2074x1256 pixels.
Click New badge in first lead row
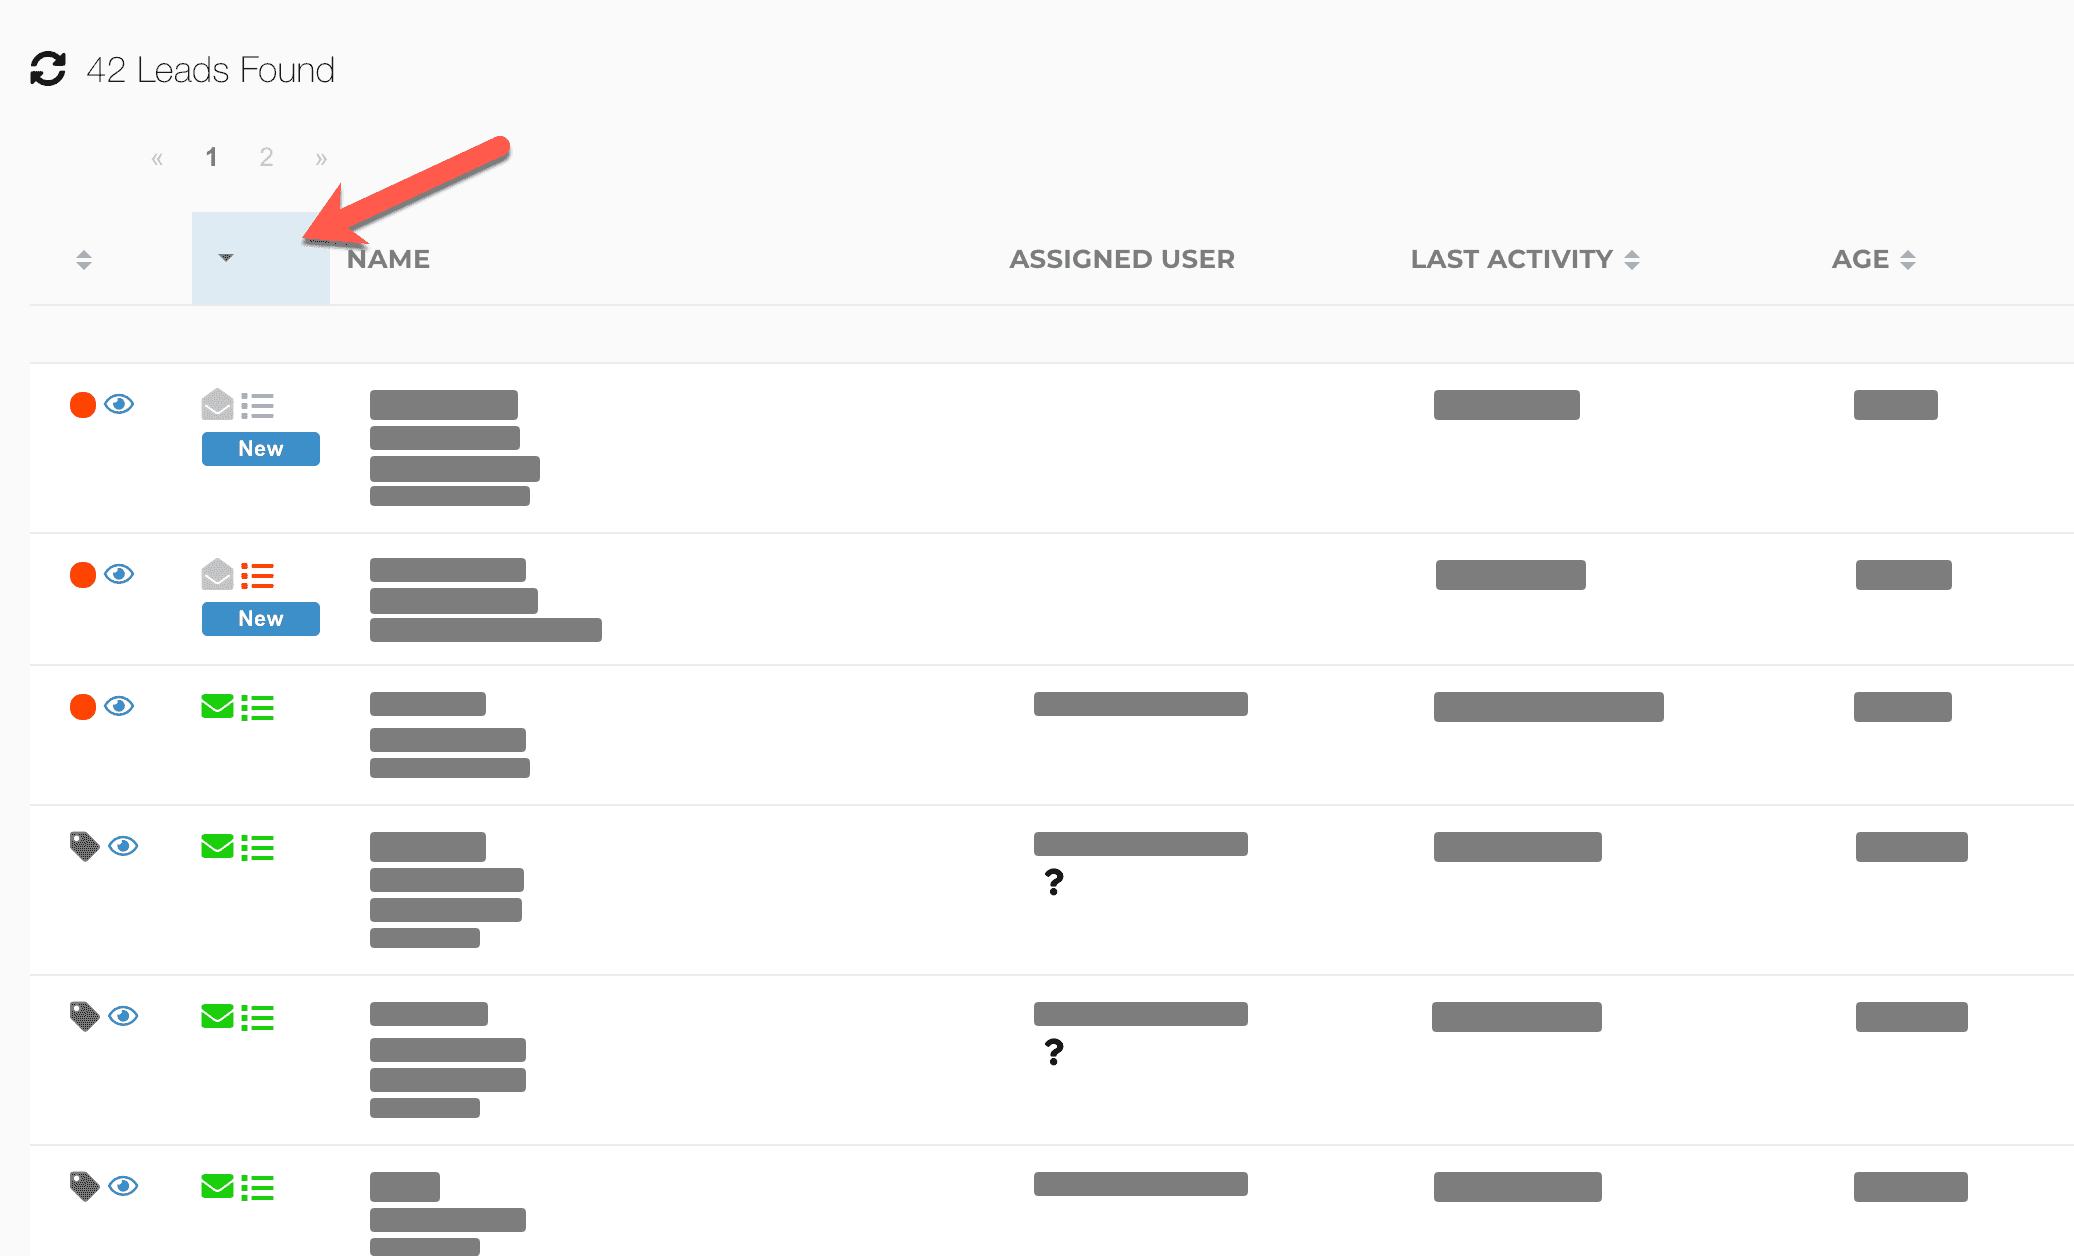pos(260,449)
